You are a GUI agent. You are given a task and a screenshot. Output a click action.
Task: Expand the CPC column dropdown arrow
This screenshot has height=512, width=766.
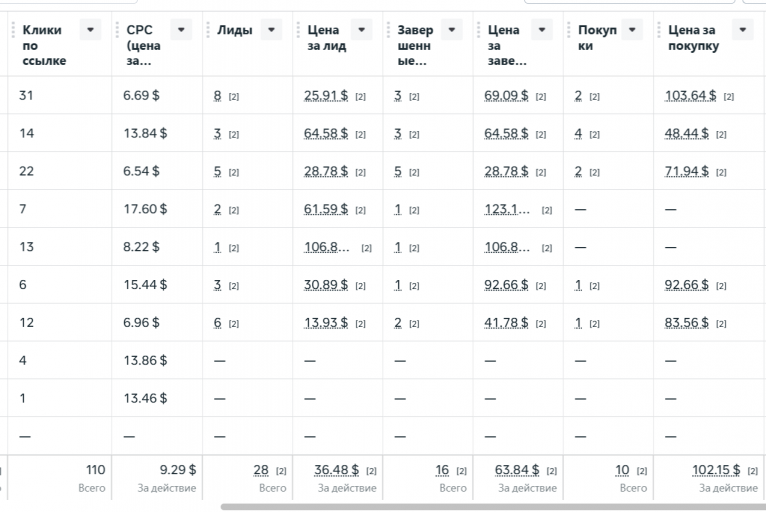click(181, 31)
